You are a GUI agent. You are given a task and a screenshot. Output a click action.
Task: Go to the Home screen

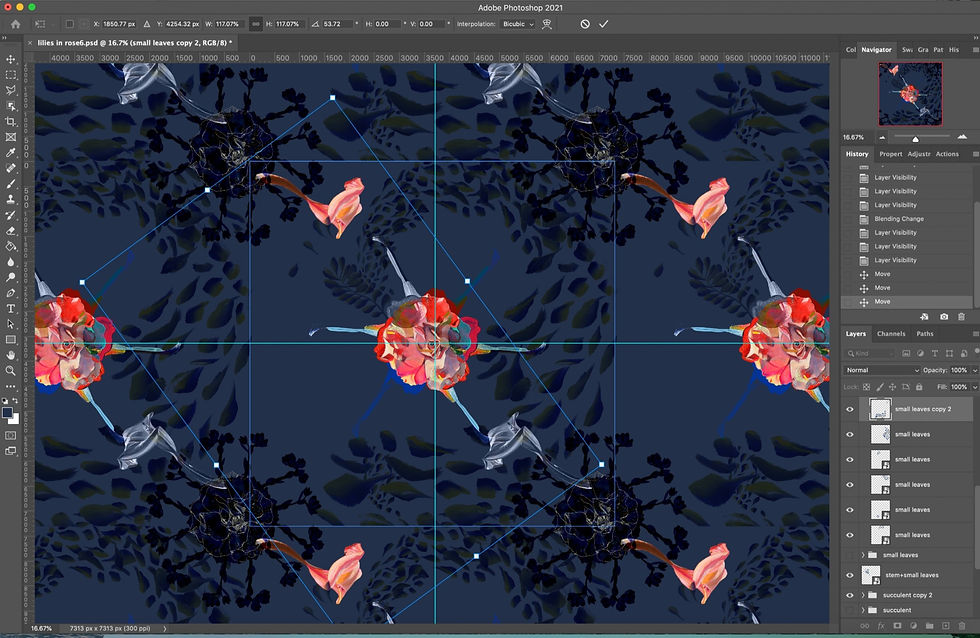[x=15, y=24]
